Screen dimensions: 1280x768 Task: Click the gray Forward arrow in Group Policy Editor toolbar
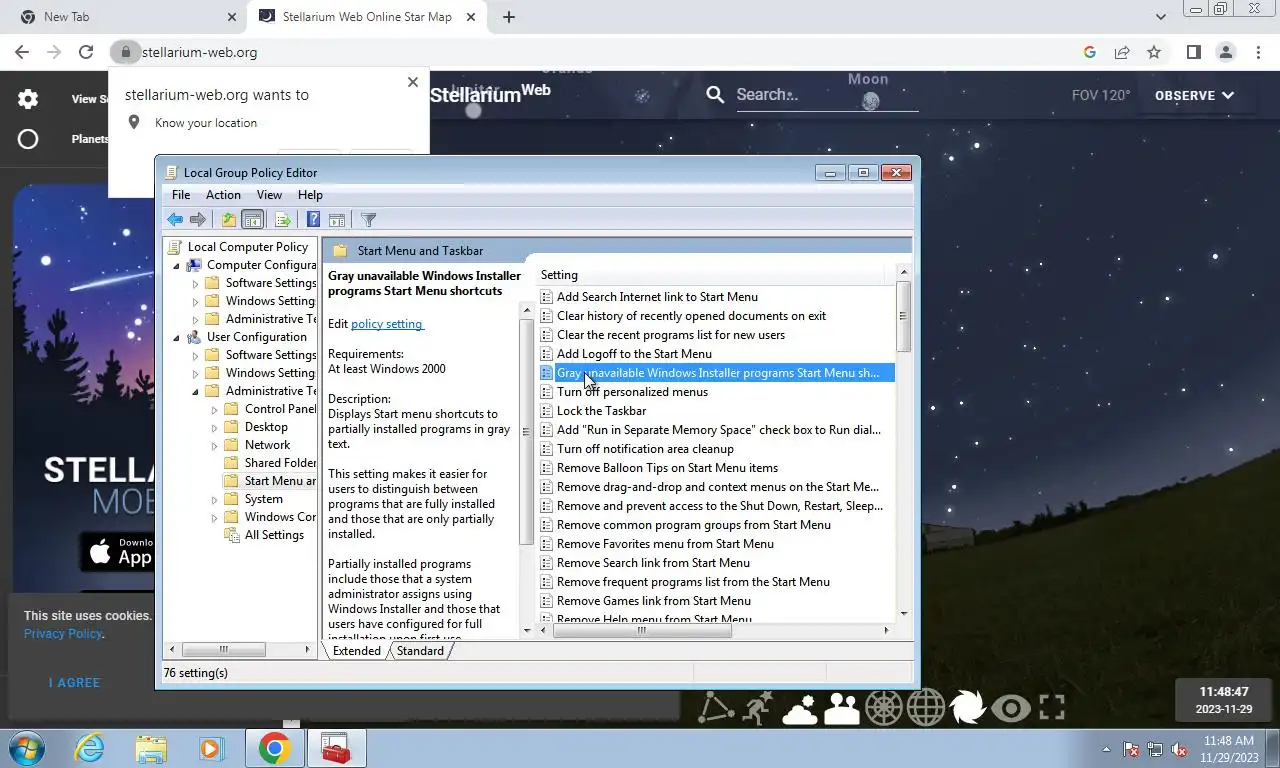tap(198, 220)
